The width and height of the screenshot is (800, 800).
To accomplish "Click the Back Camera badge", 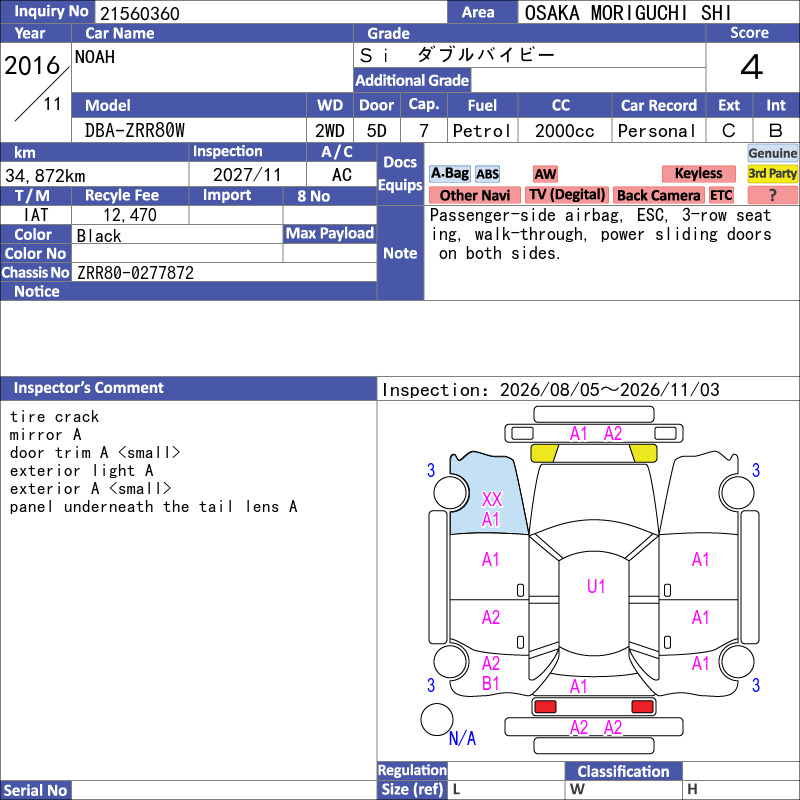I will tap(658, 195).
